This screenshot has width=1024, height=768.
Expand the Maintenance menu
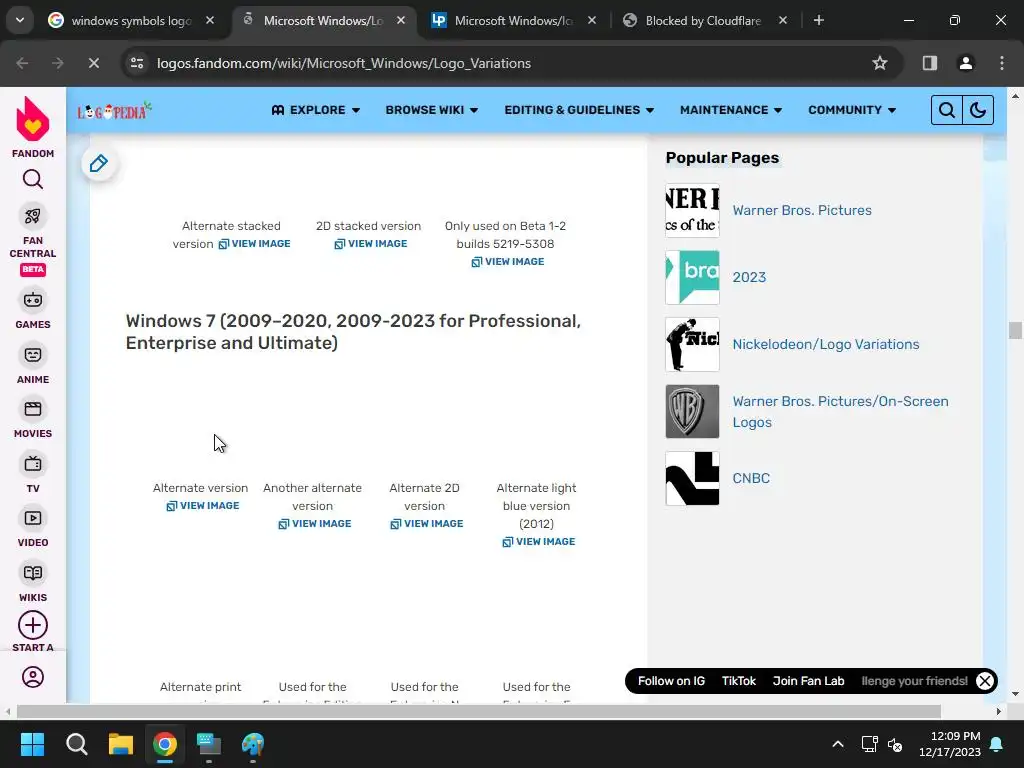pos(731,110)
